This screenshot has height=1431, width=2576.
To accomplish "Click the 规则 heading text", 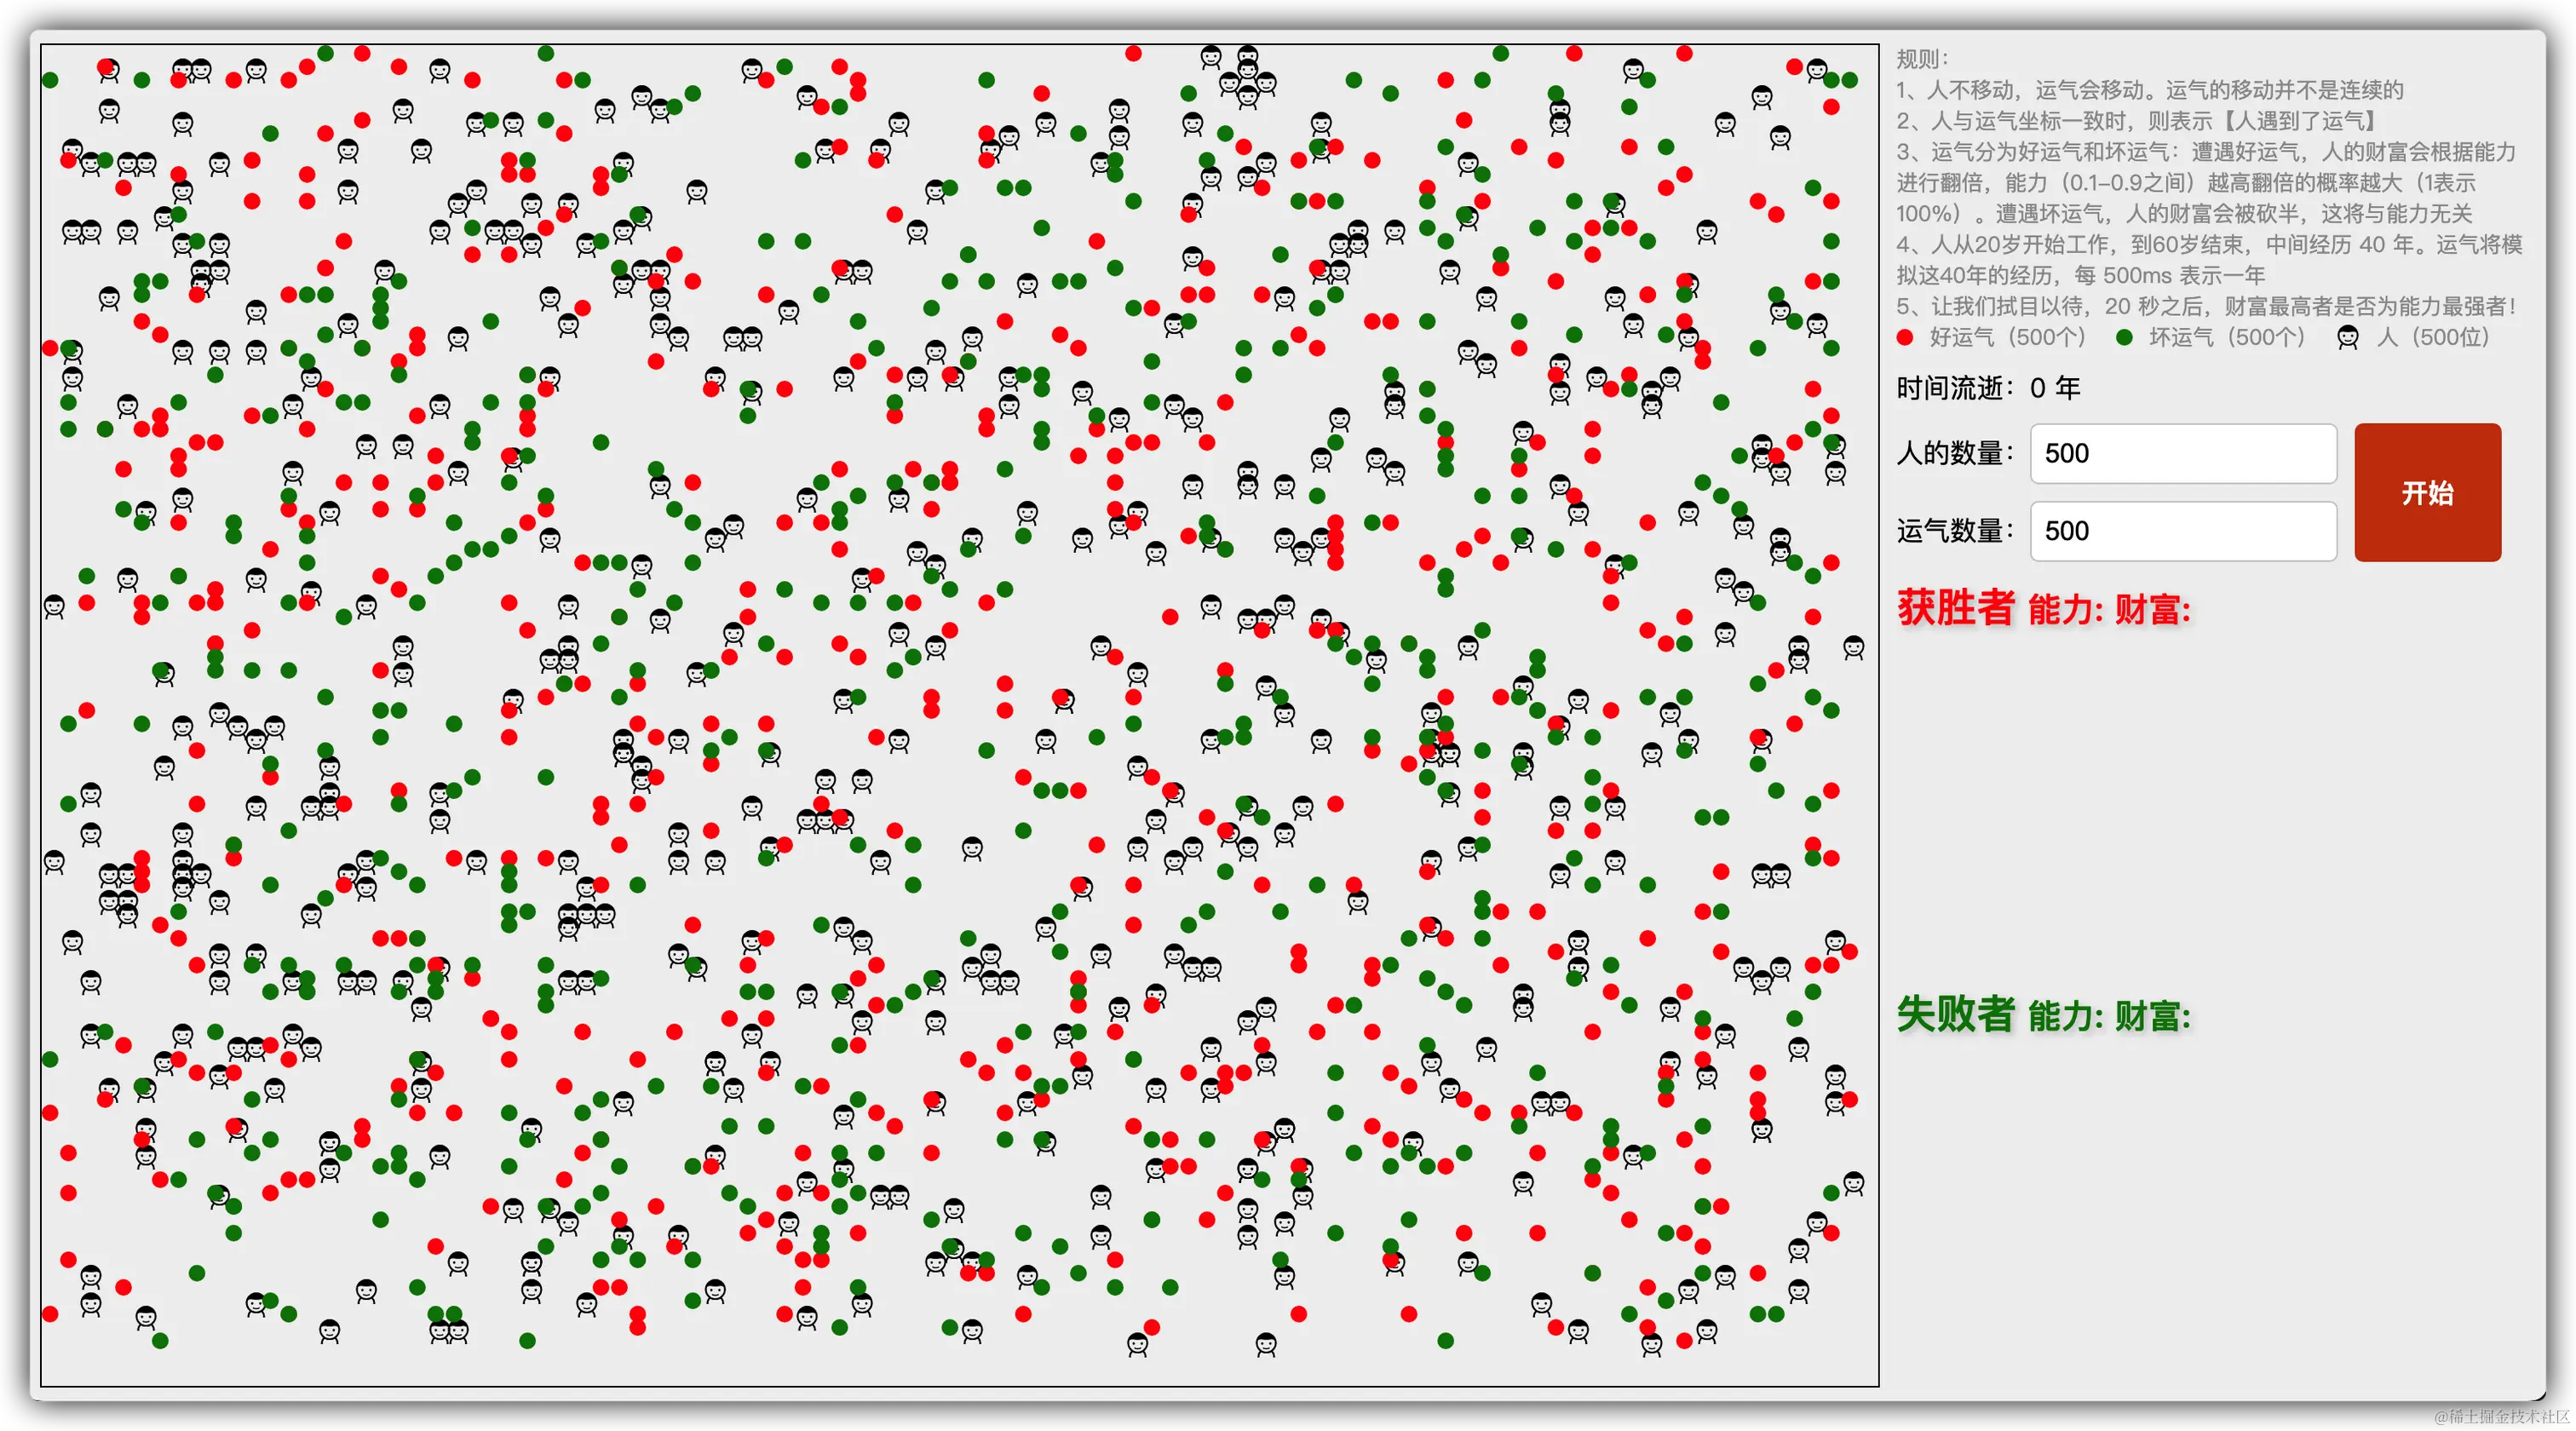I will click(x=1921, y=59).
